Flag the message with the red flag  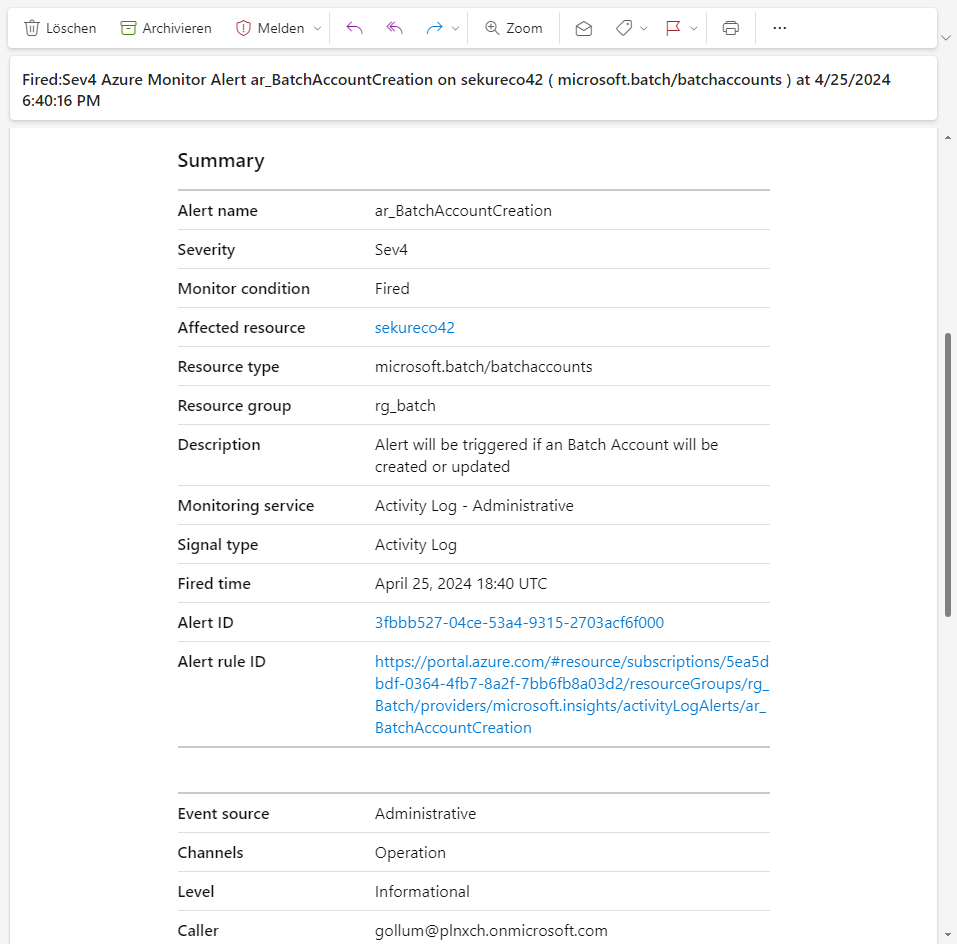pyautogui.click(x=673, y=28)
